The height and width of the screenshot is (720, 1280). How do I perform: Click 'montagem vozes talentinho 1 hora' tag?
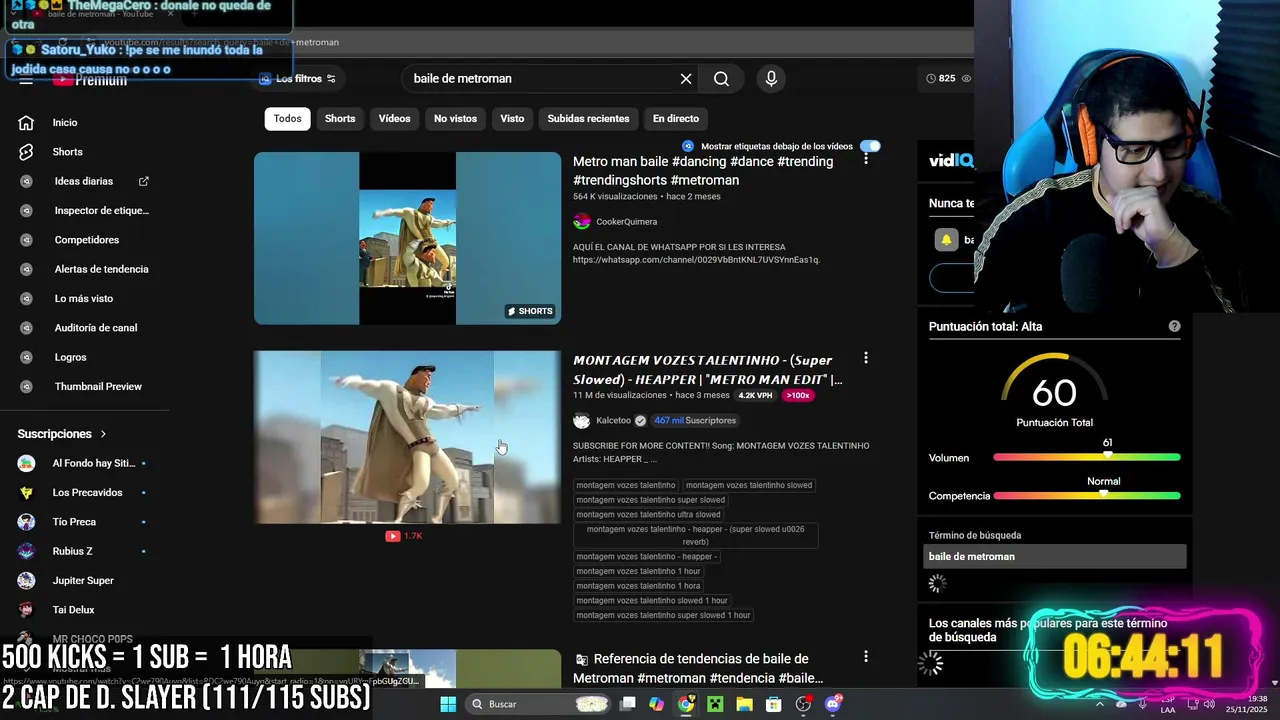click(x=638, y=586)
